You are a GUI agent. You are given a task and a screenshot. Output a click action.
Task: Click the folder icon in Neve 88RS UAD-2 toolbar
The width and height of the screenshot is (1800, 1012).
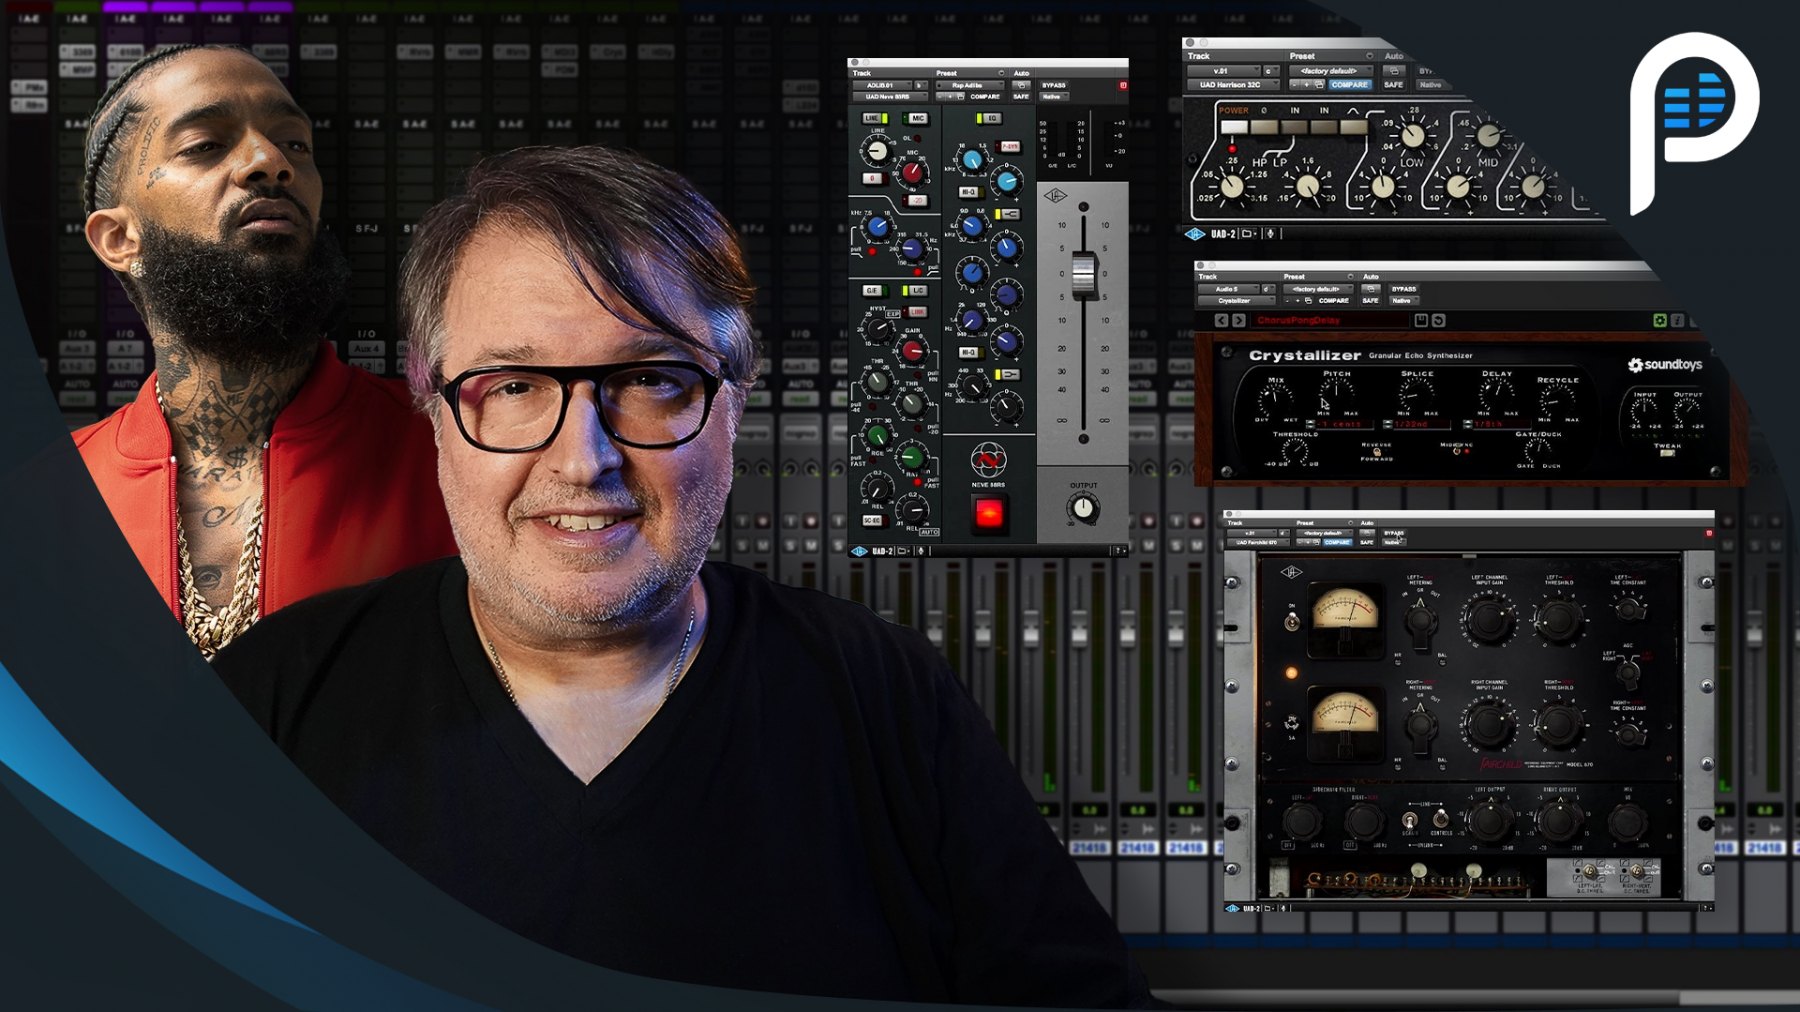click(903, 551)
